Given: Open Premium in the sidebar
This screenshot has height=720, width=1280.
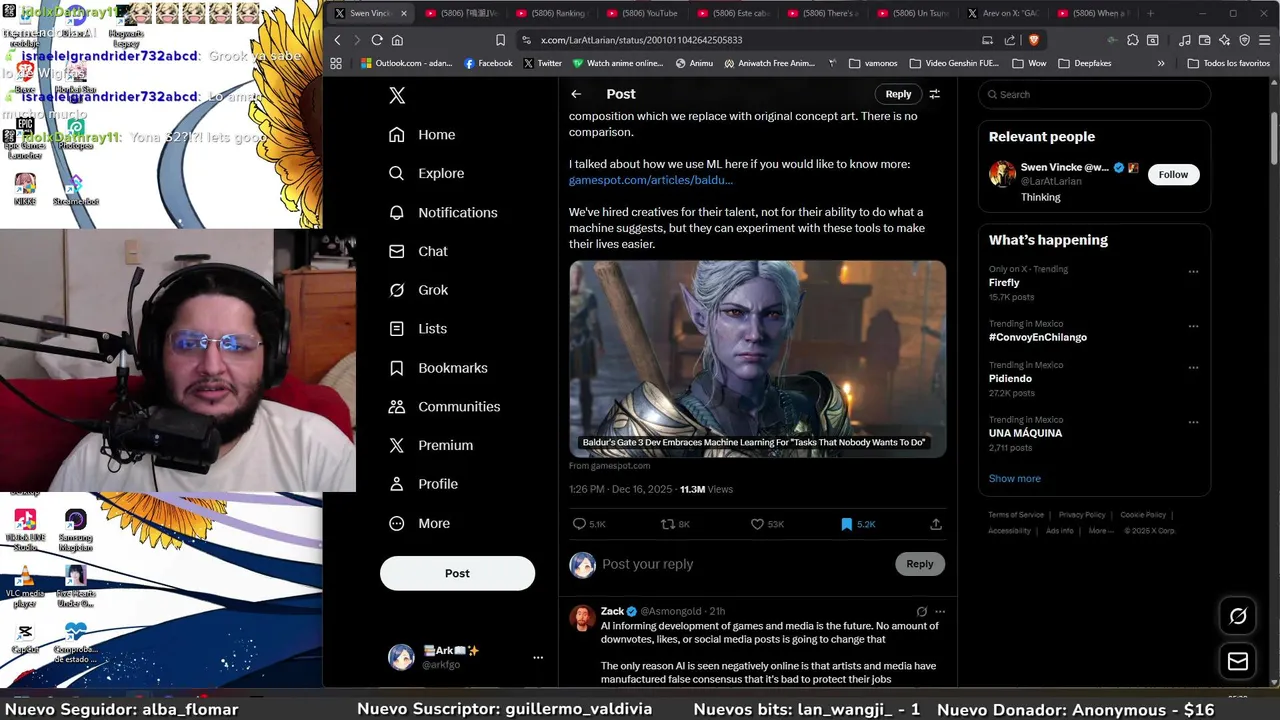Looking at the screenshot, I should [431, 445].
